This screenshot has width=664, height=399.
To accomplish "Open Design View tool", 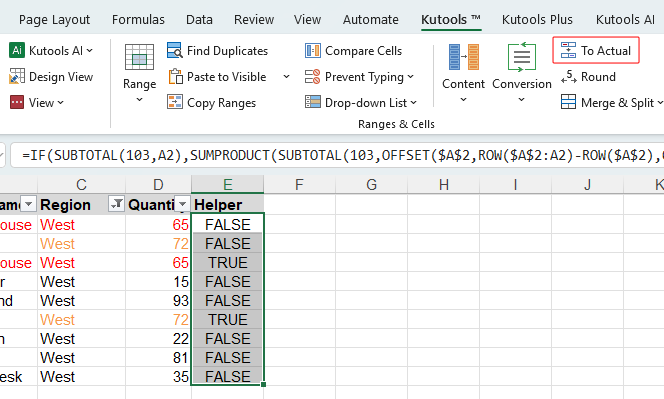I will coord(51,77).
